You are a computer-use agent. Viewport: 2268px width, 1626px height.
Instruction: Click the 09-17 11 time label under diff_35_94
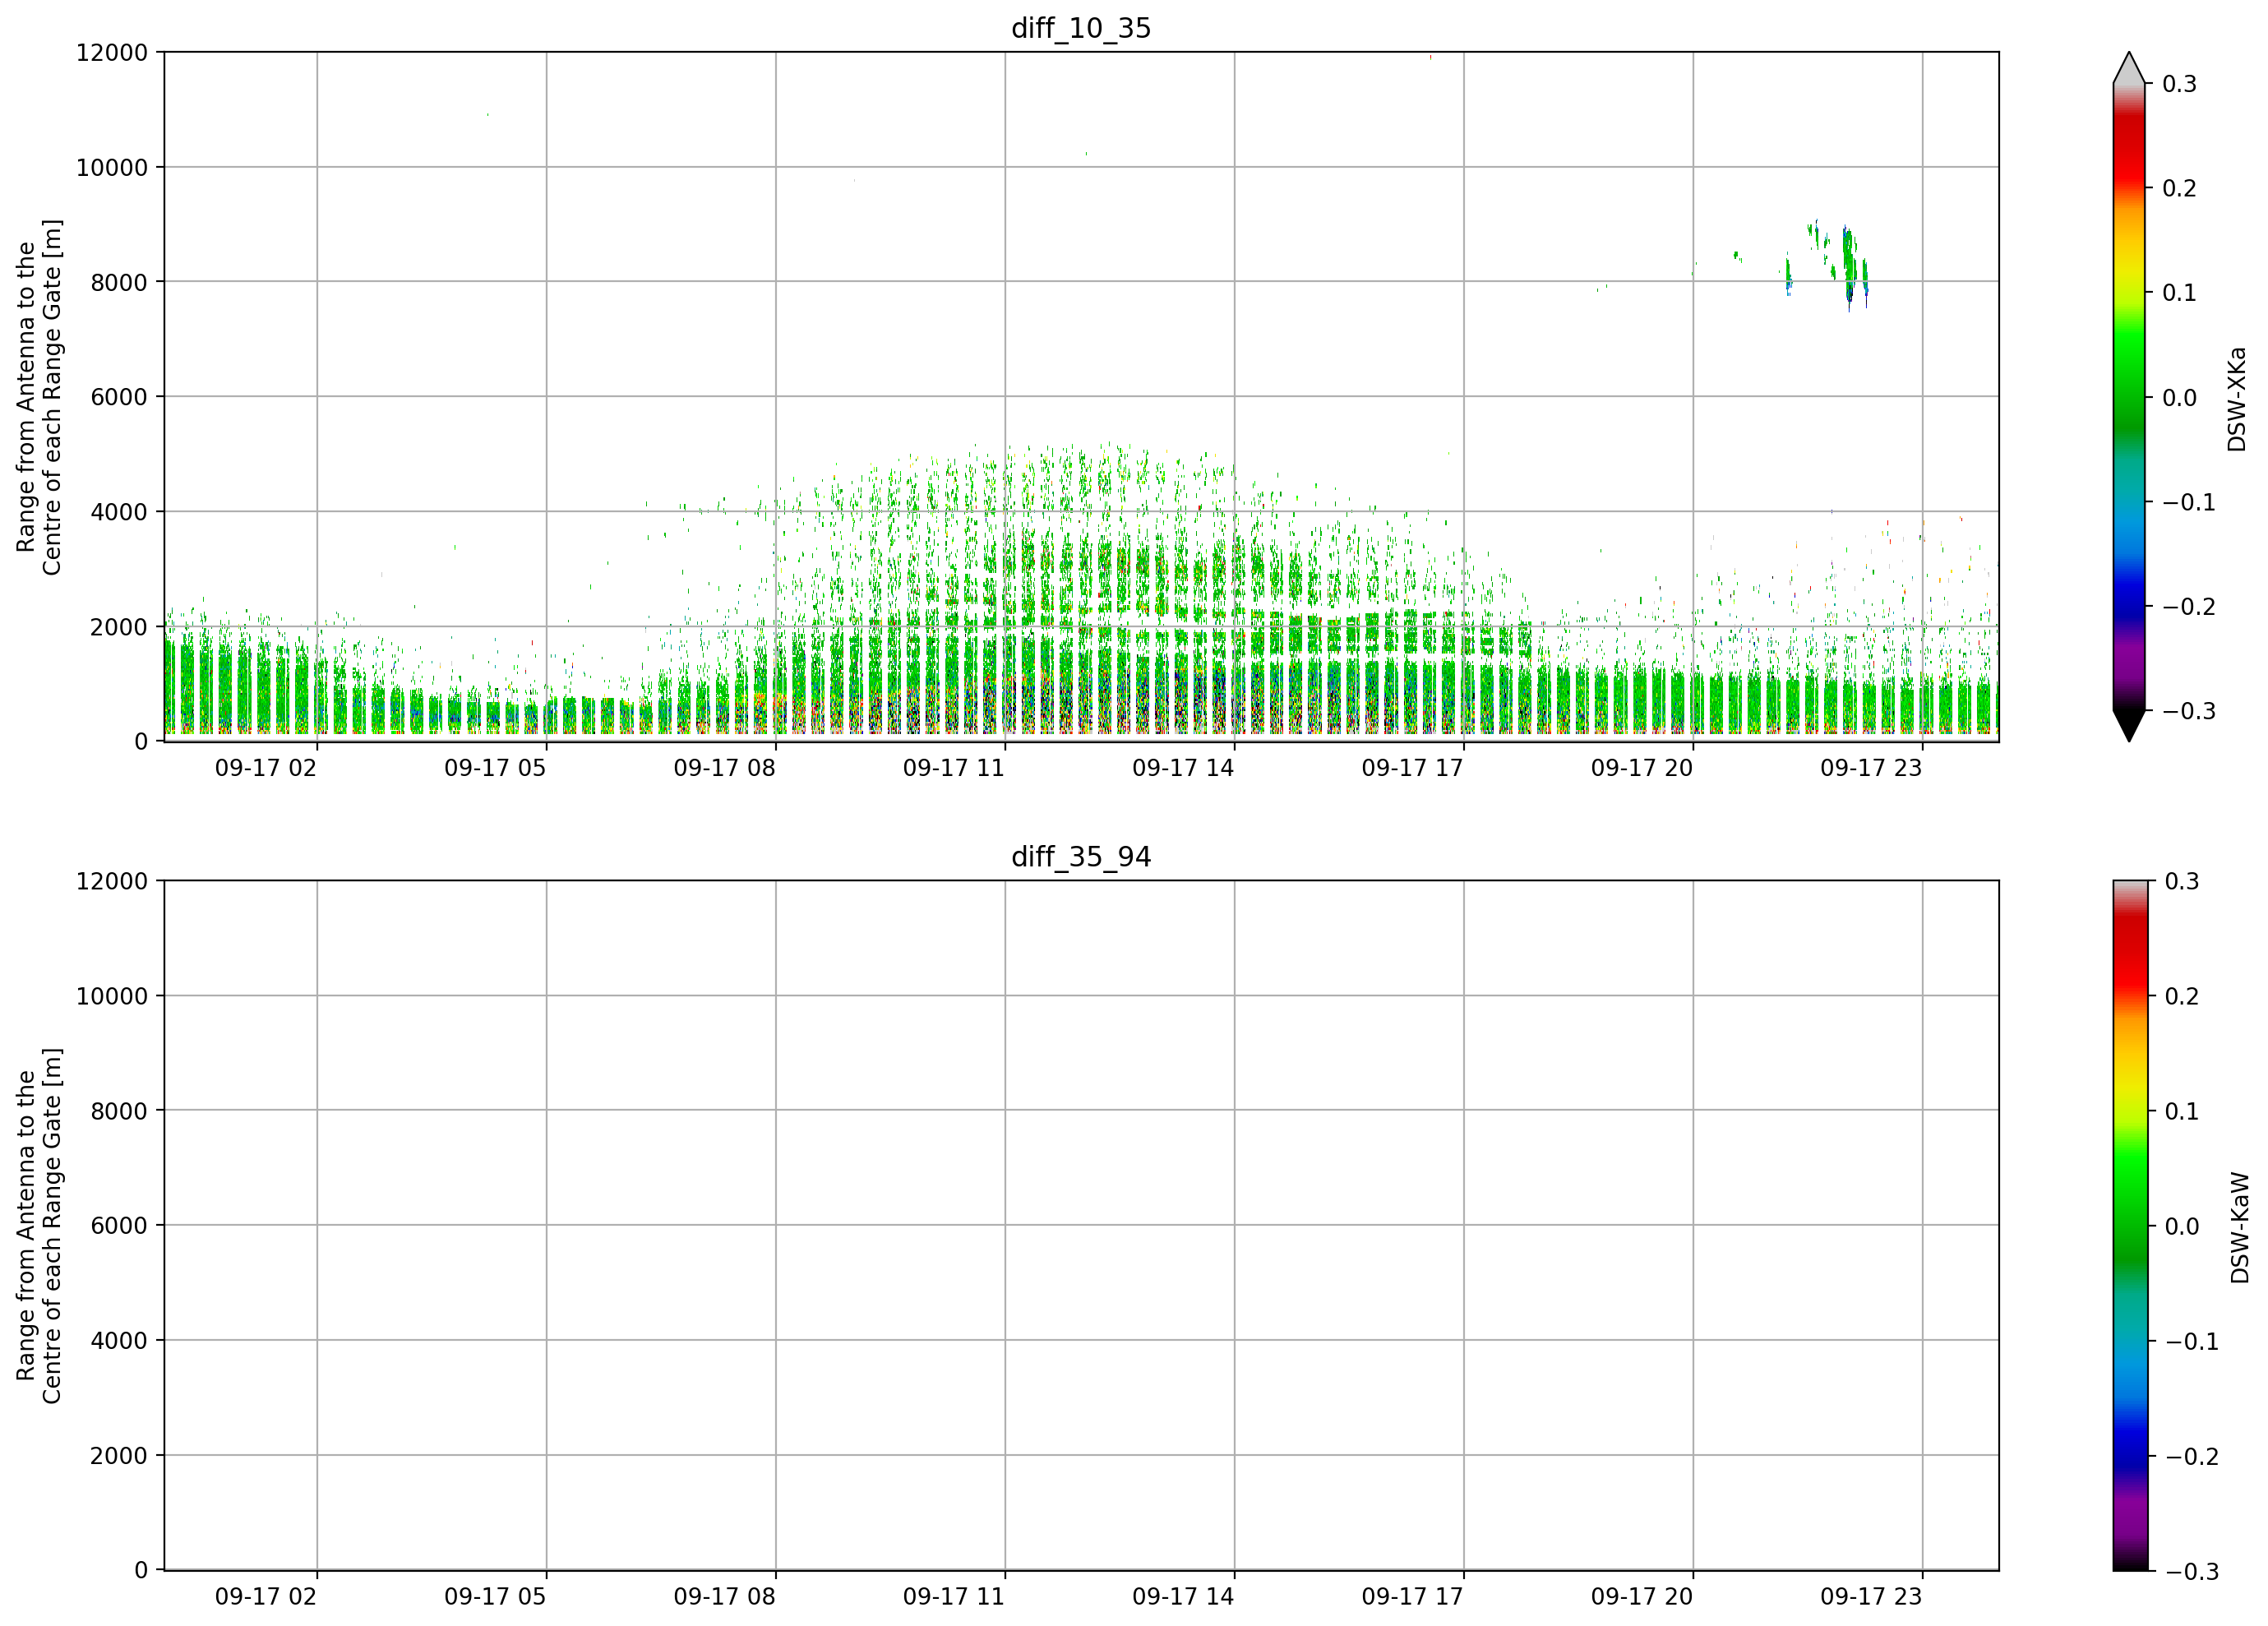click(954, 1597)
